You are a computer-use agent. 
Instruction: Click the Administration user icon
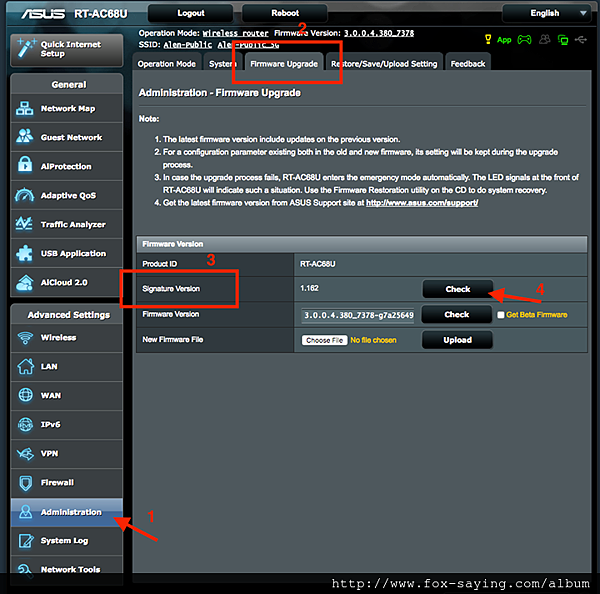click(x=26, y=512)
